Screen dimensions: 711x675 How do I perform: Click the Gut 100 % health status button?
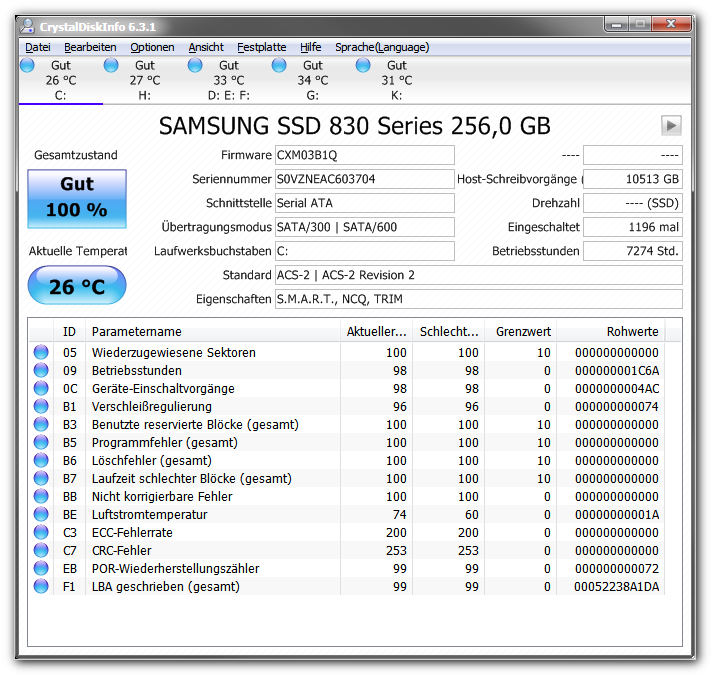point(77,199)
